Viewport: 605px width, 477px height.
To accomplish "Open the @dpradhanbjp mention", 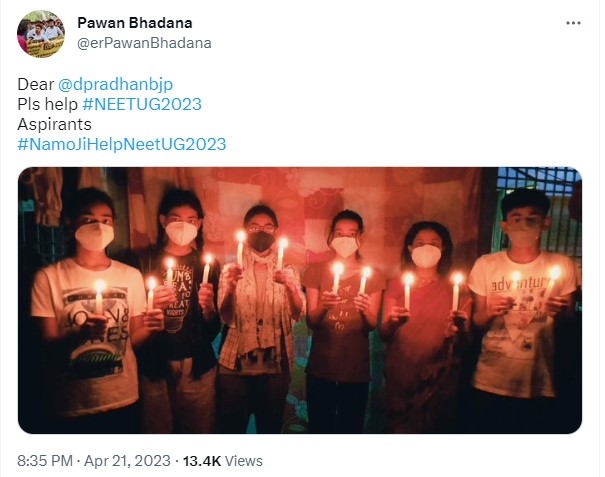I will tap(115, 85).
